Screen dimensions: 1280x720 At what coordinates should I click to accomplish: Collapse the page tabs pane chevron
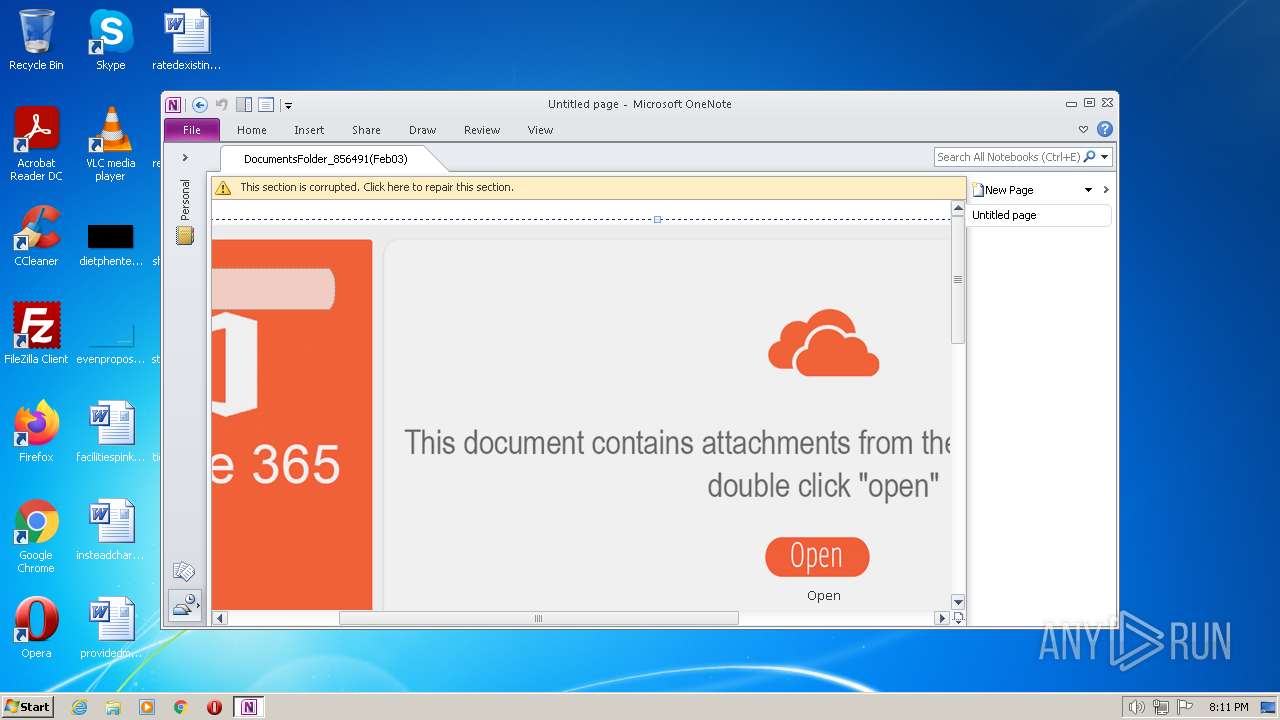point(1106,190)
